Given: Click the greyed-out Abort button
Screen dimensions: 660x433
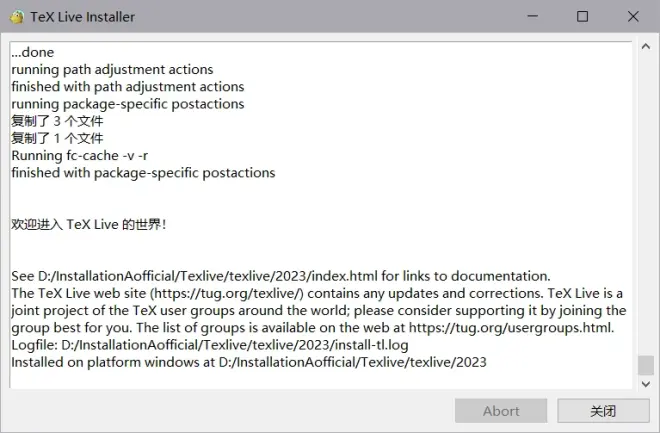Looking at the screenshot, I should 501,411.
